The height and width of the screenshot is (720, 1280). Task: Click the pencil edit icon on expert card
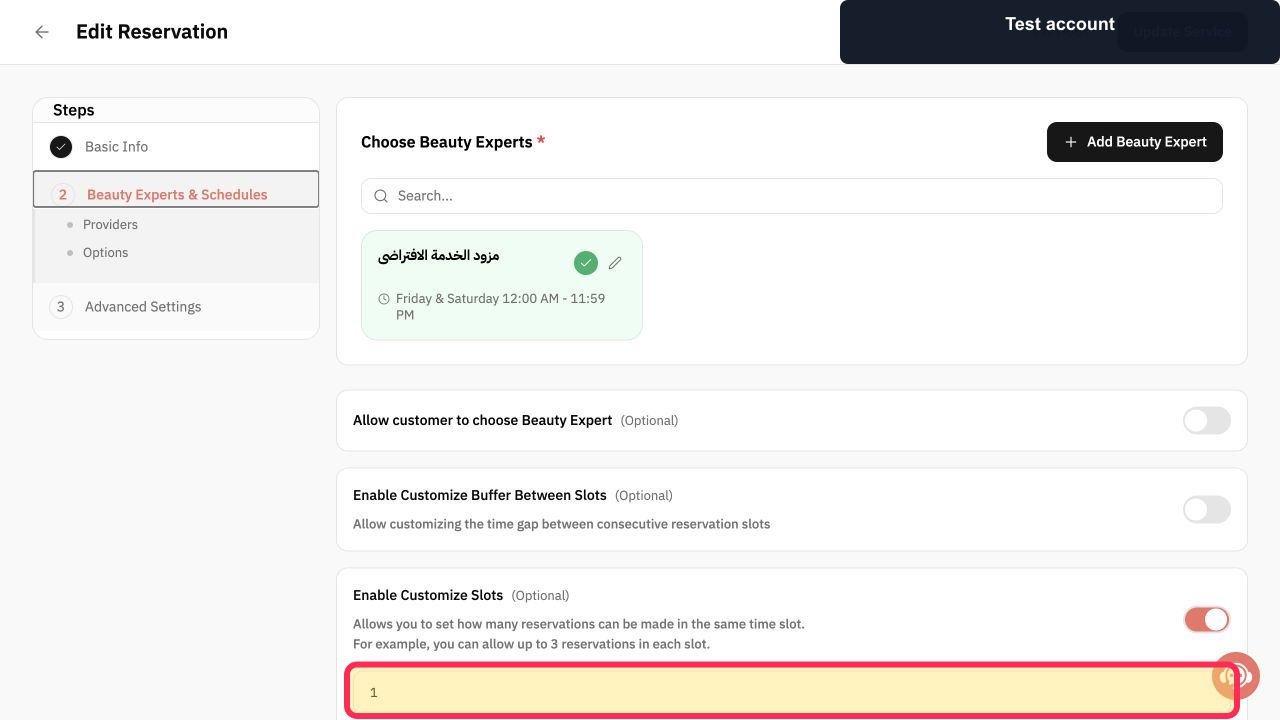pyautogui.click(x=615, y=263)
